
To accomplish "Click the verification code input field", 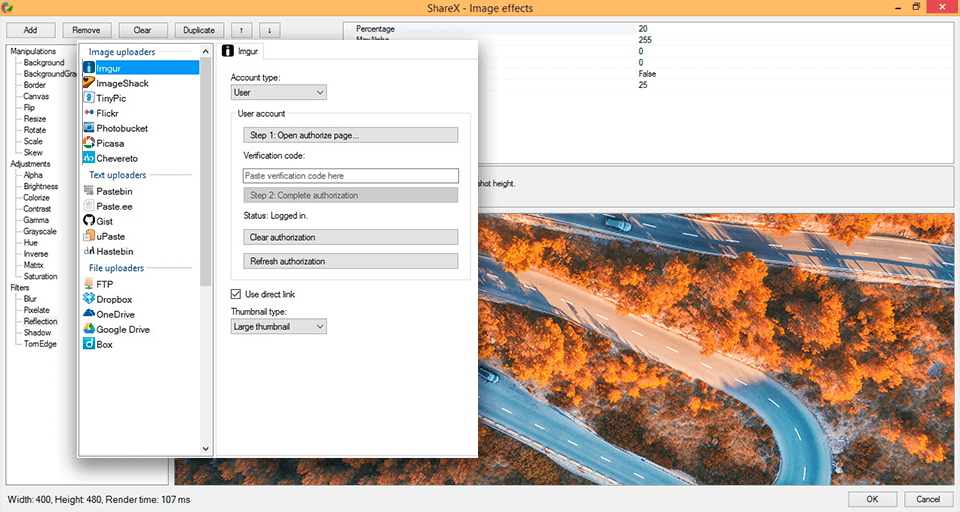I will pyautogui.click(x=350, y=176).
